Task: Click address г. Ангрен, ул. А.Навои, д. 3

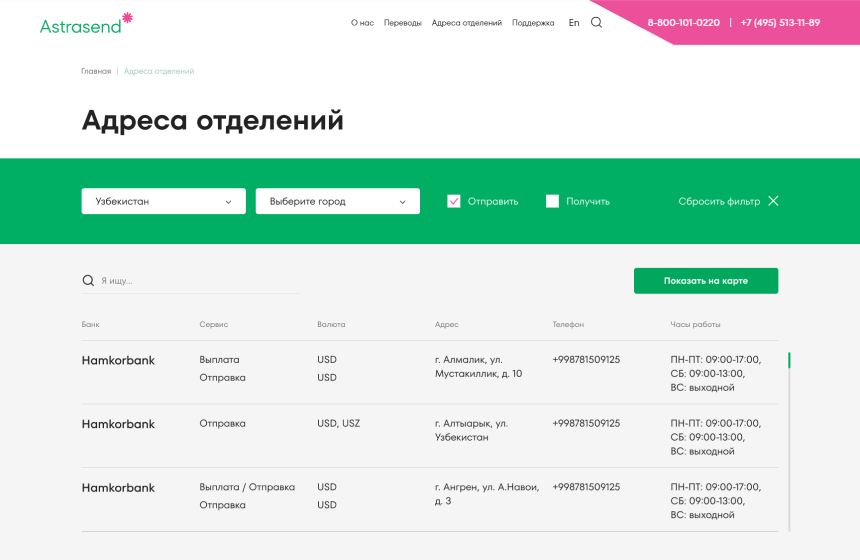Action: click(487, 494)
